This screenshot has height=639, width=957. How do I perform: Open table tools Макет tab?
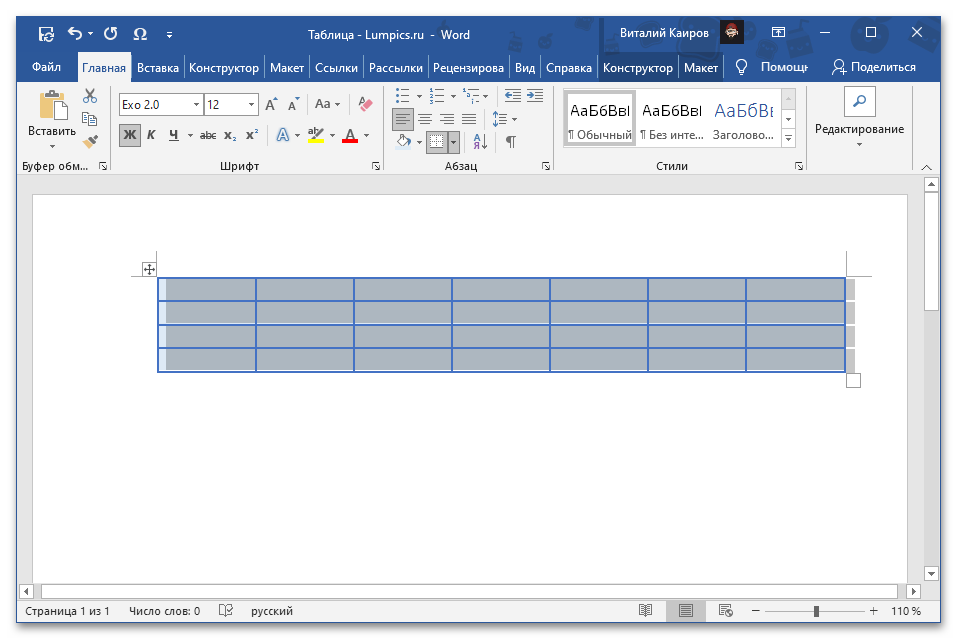701,68
